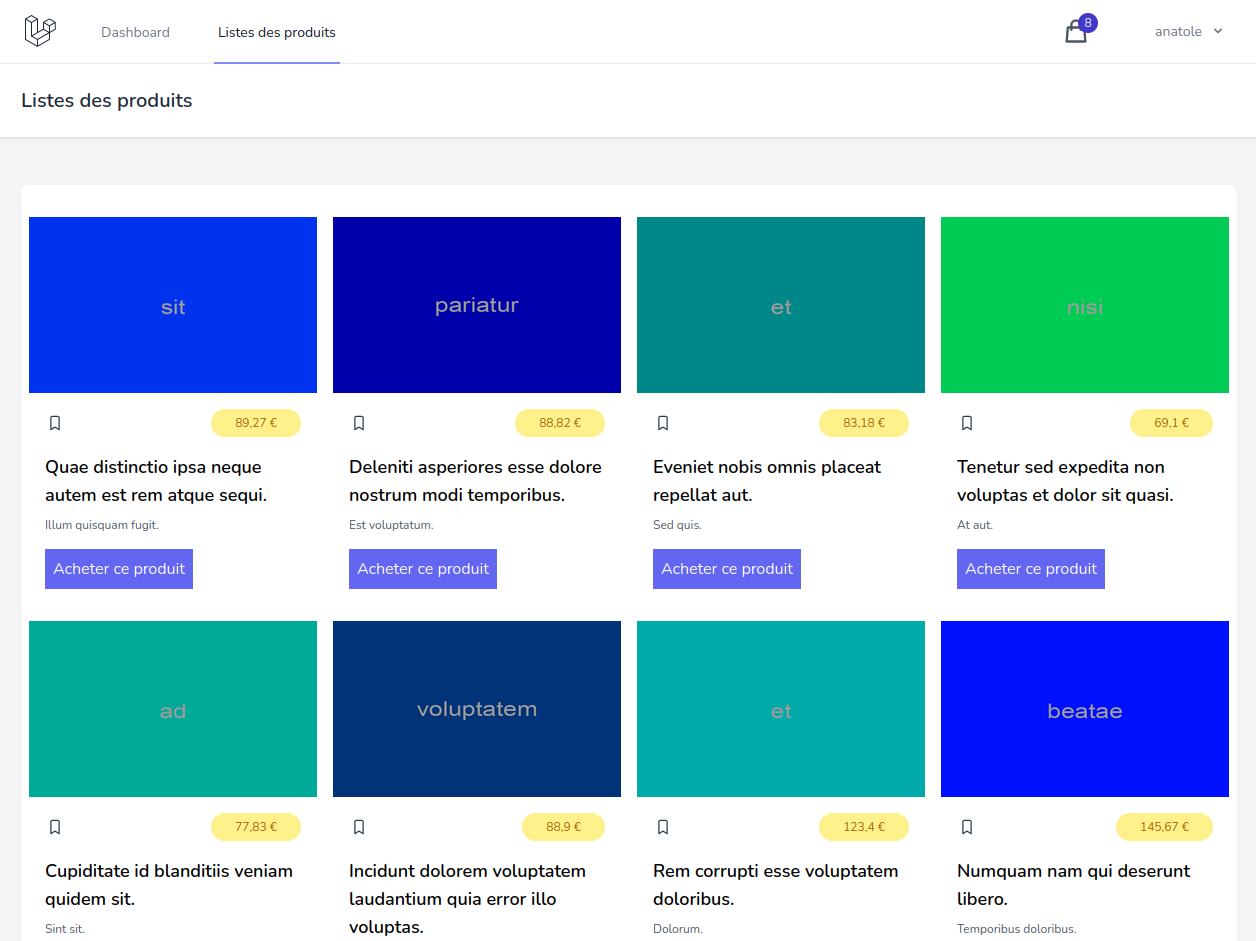
Task: Open the shopping cart with 8 items
Action: 1075,33
